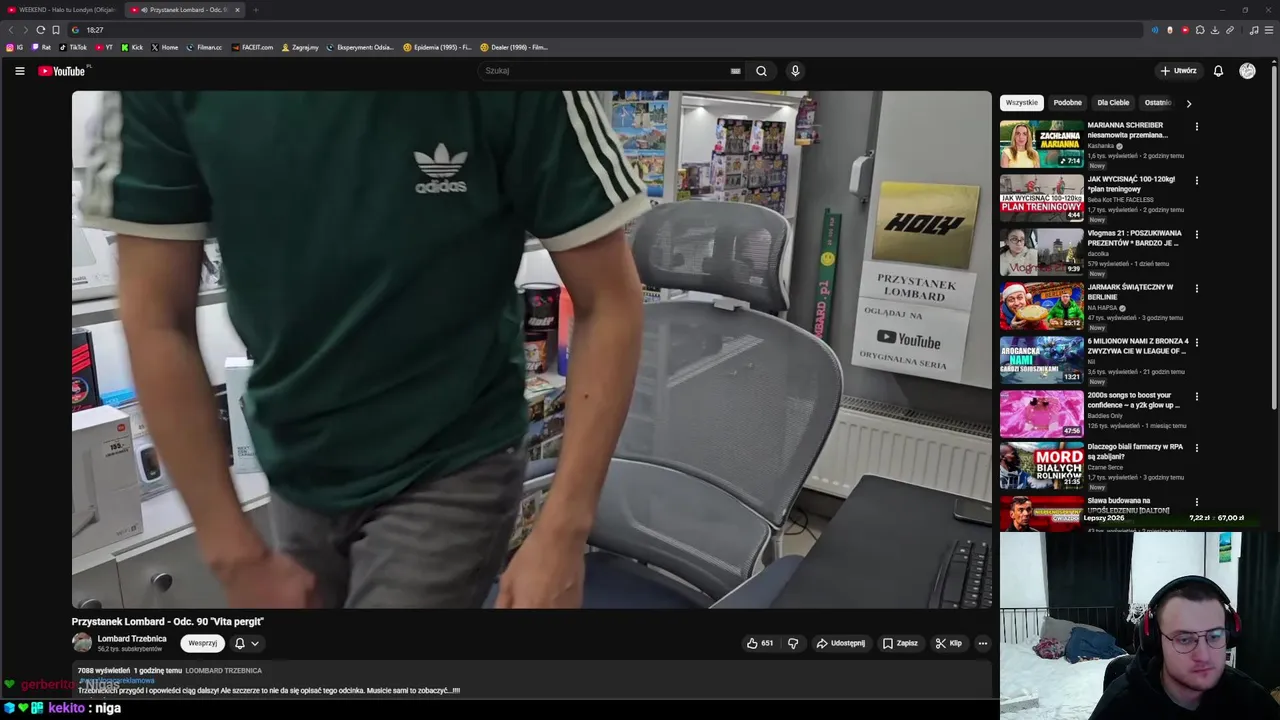Screen dimensions: 1280x720
Task: Copy link with chain icon in toolbar
Action: tap(1230, 30)
